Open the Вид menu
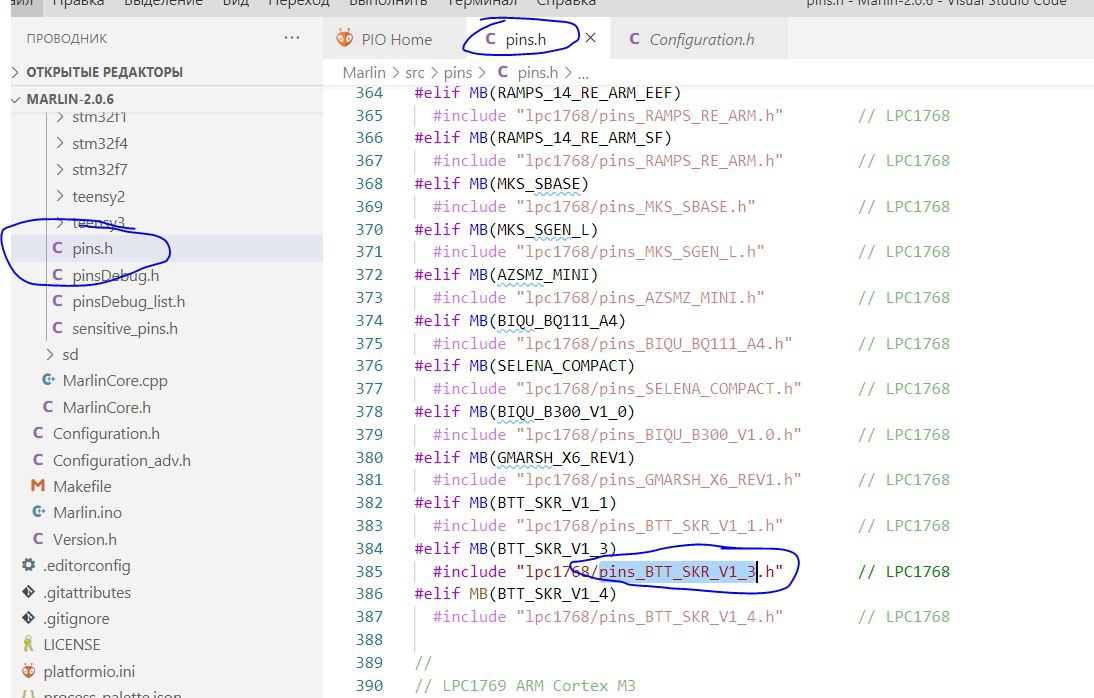Image resolution: width=1094 pixels, height=698 pixels. [x=235, y=3]
